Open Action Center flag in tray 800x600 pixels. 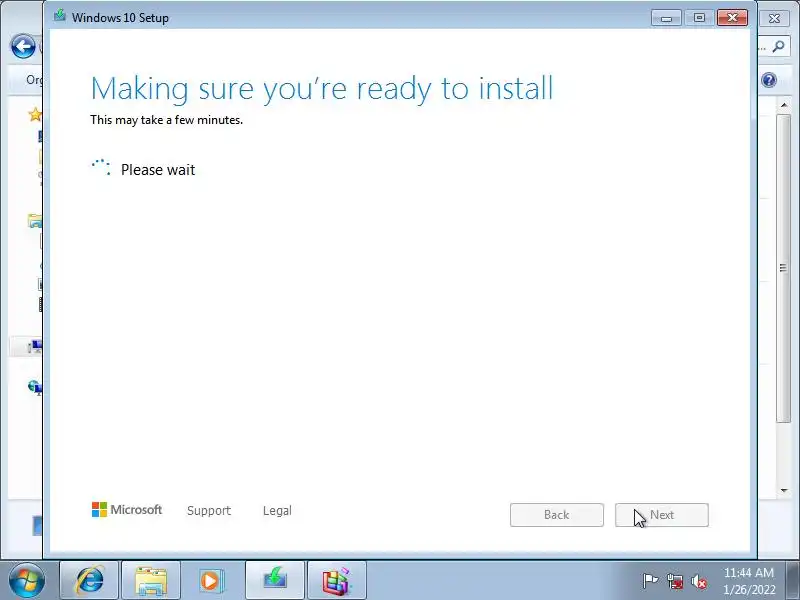pos(650,581)
